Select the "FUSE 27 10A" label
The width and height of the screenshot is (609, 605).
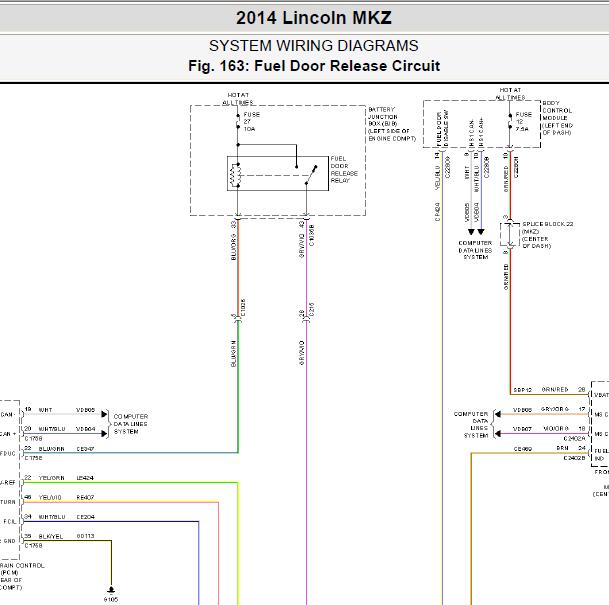(x=251, y=122)
